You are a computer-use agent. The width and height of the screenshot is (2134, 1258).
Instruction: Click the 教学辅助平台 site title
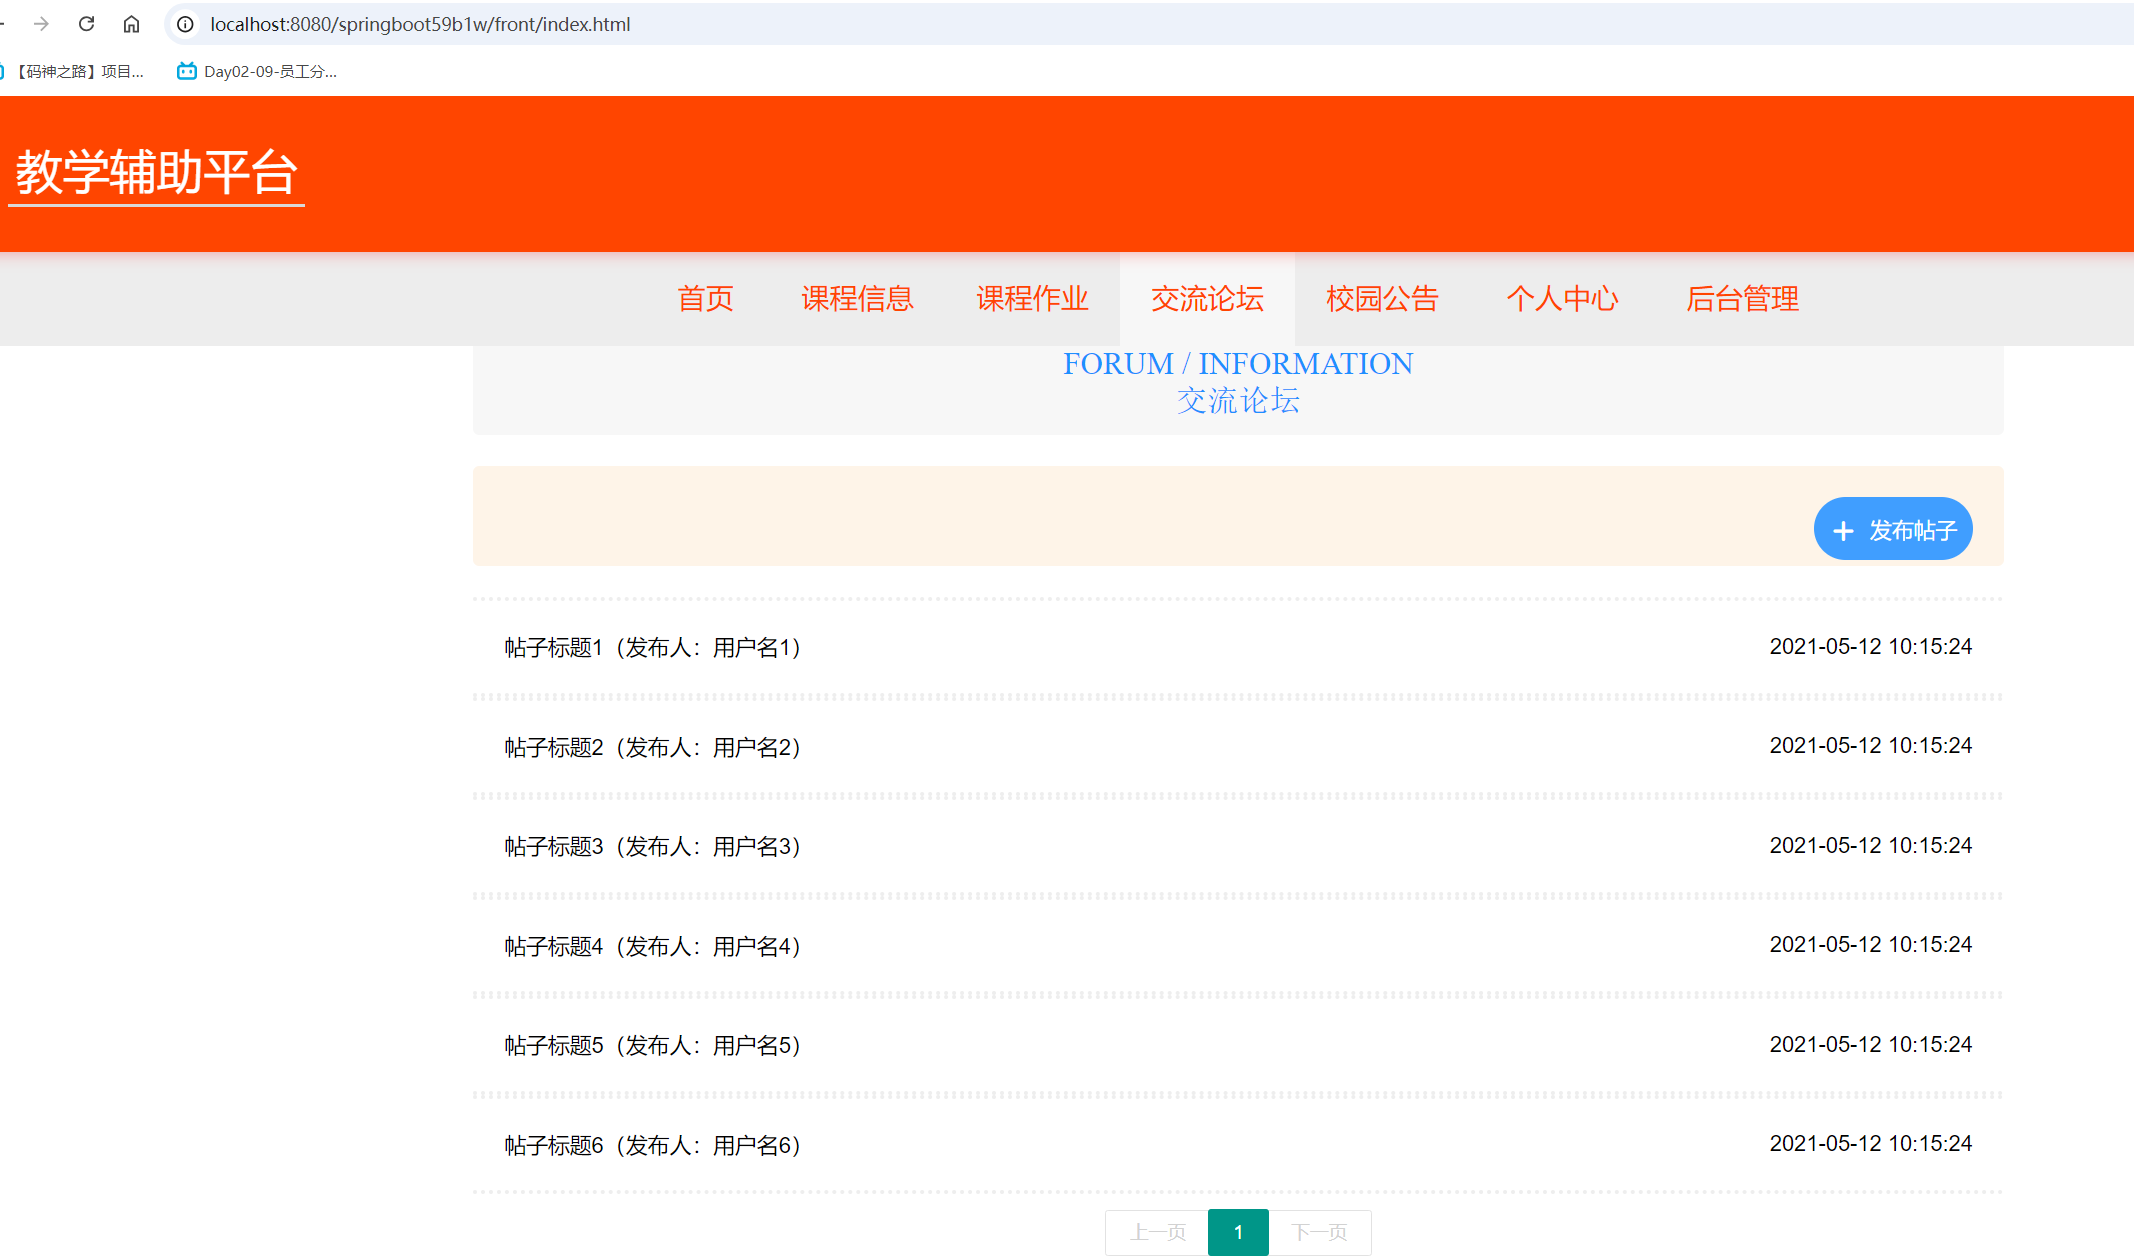pyautogui.click(x=156, y=173)
